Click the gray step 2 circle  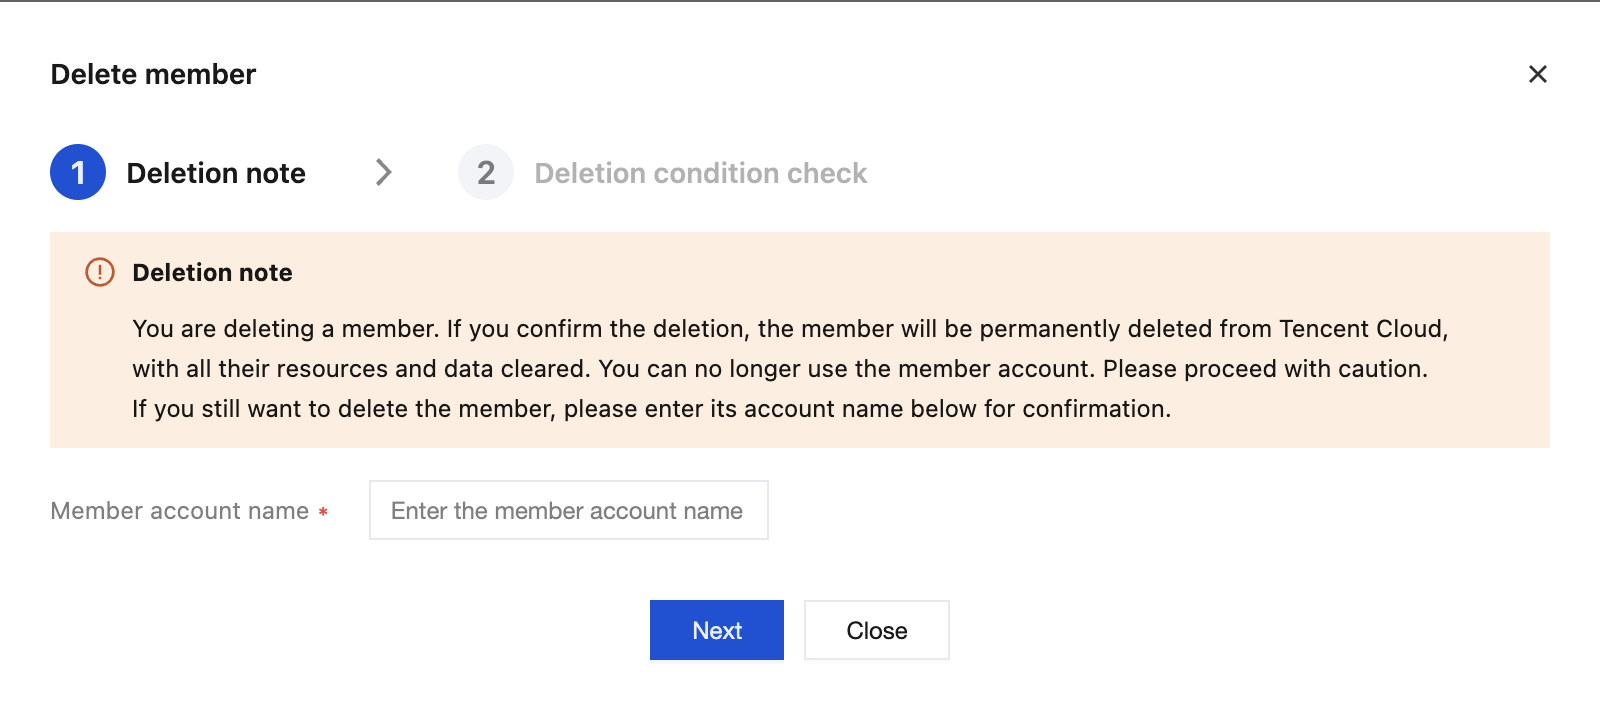pyautogui.click(x=486, y=172)
